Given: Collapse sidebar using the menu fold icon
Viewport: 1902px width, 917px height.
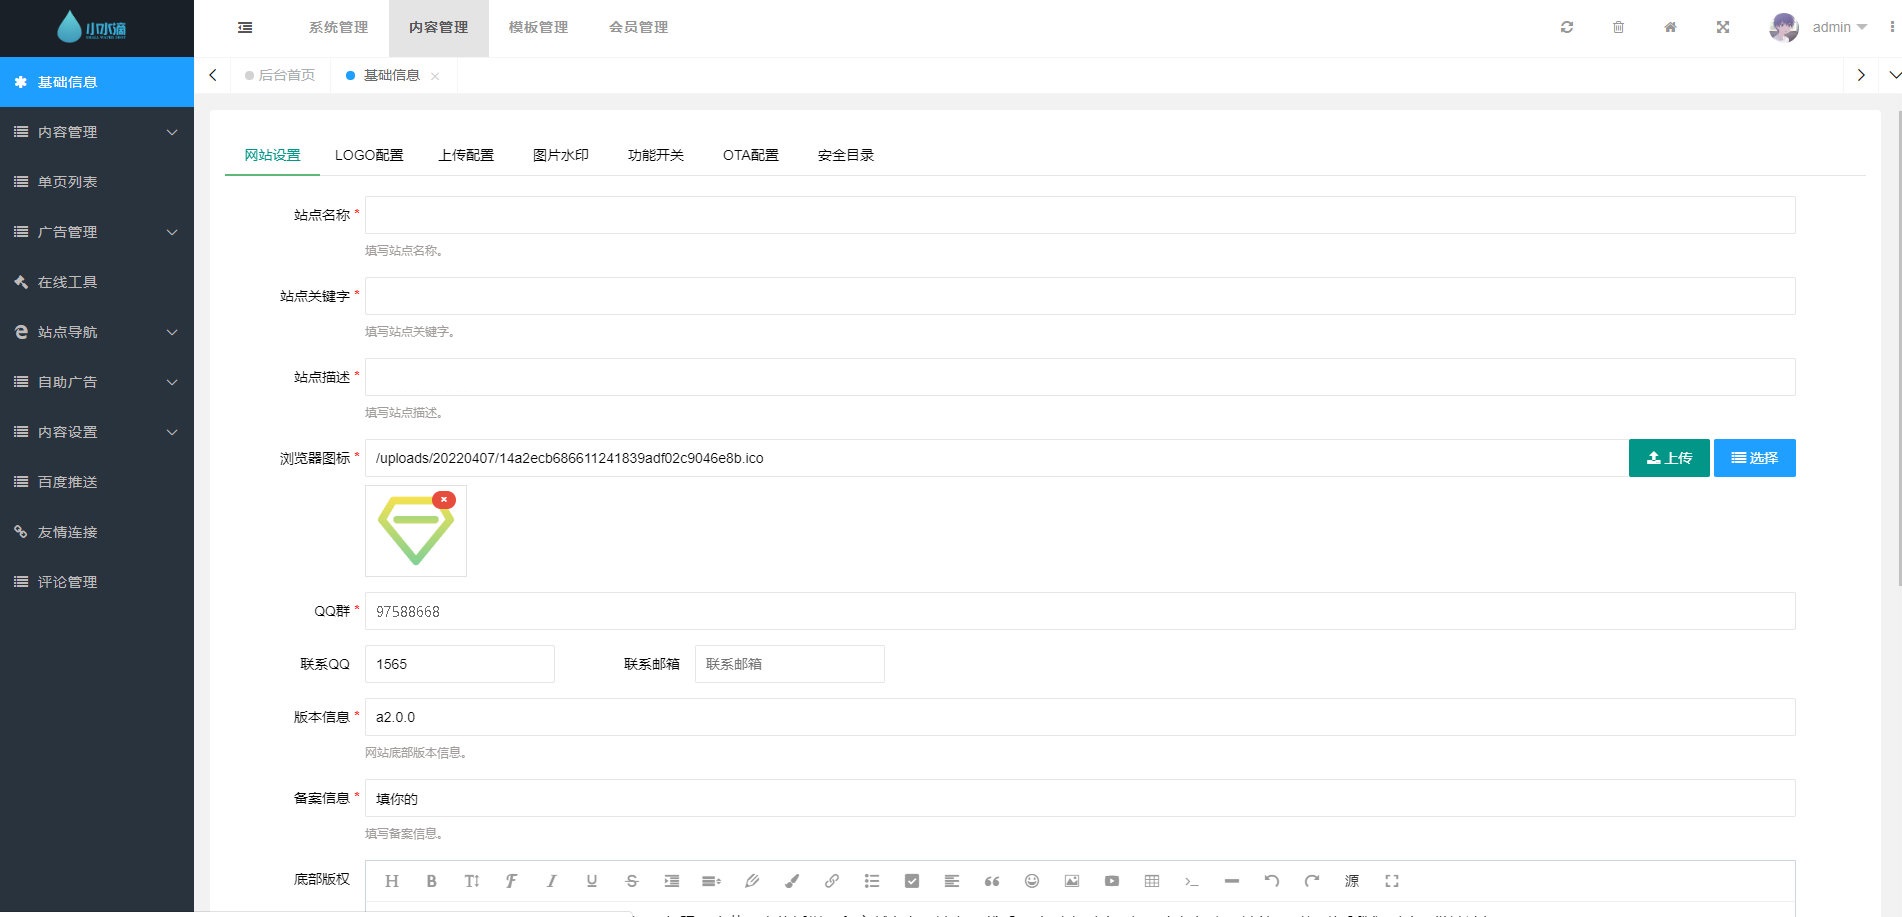Looking at the screenshot, I should point(245,27).
